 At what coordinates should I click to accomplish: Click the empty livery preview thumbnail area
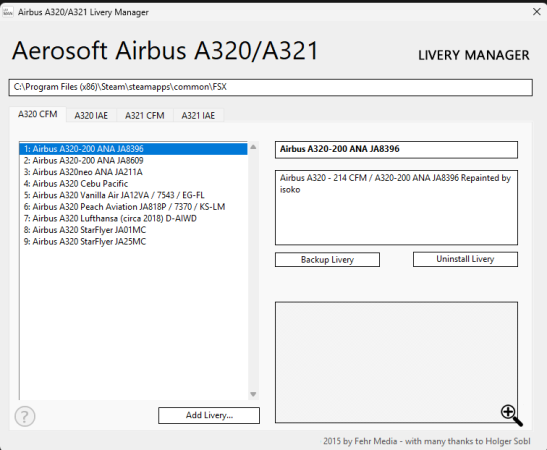pos(396,362)
